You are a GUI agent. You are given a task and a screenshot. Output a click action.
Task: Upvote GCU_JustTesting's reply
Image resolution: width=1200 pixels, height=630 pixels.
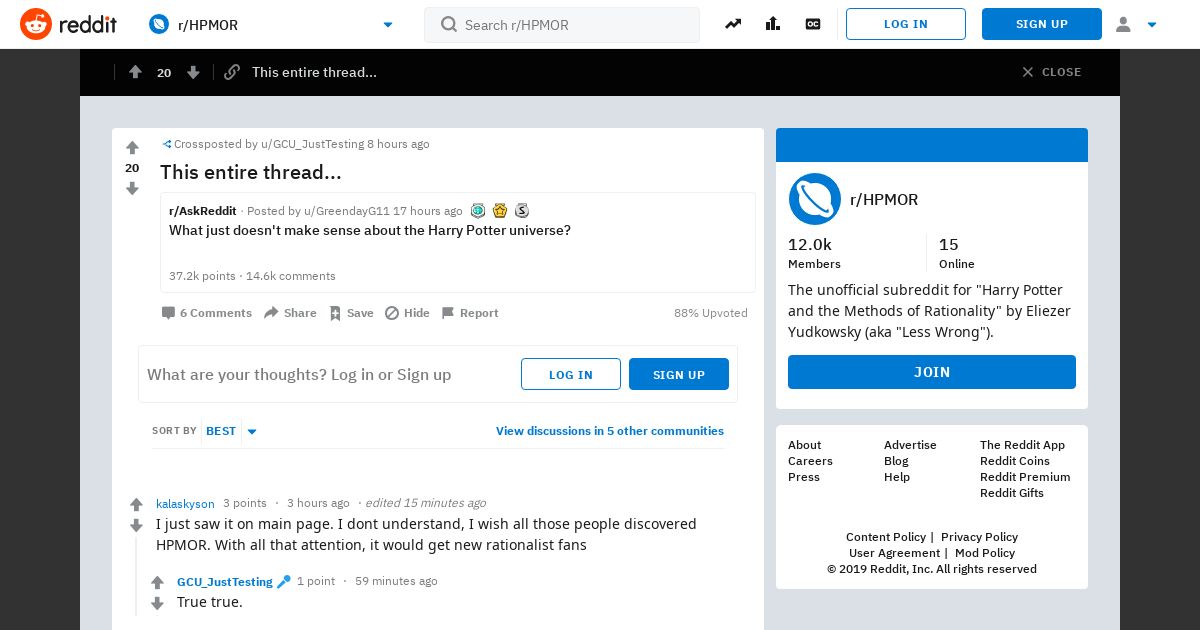157,583
